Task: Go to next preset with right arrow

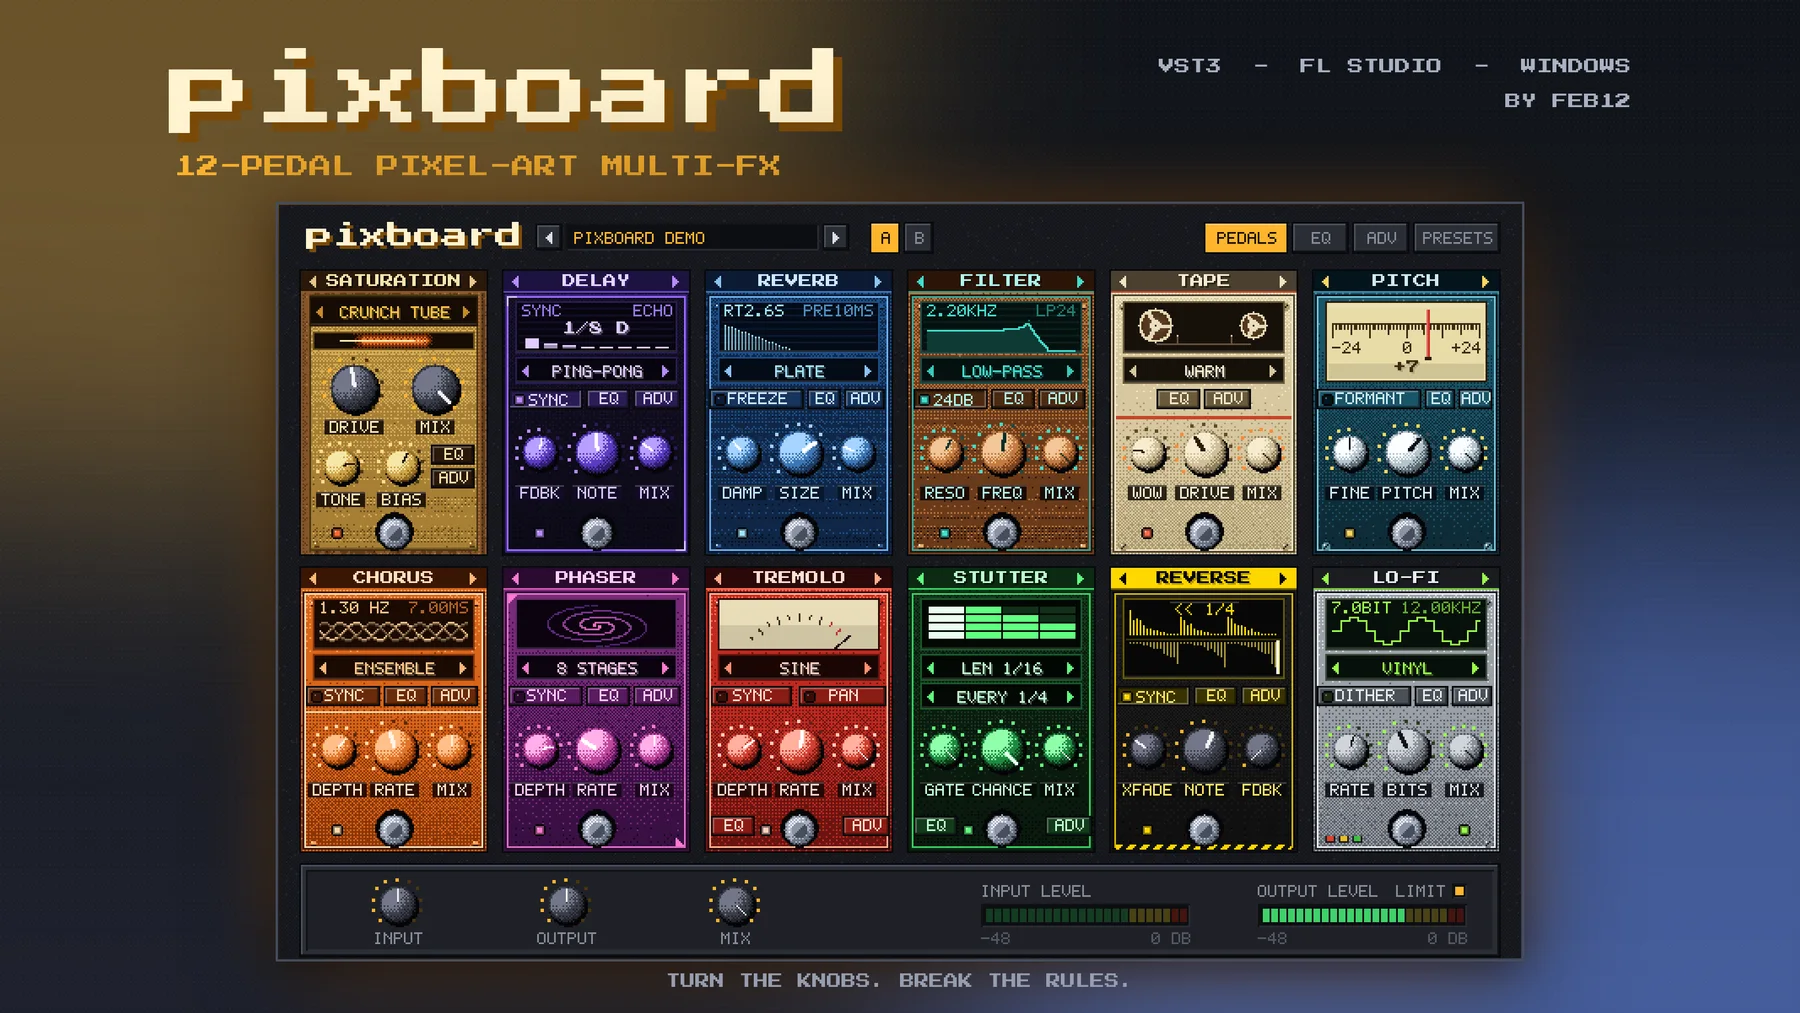Action: pos(835,237)
